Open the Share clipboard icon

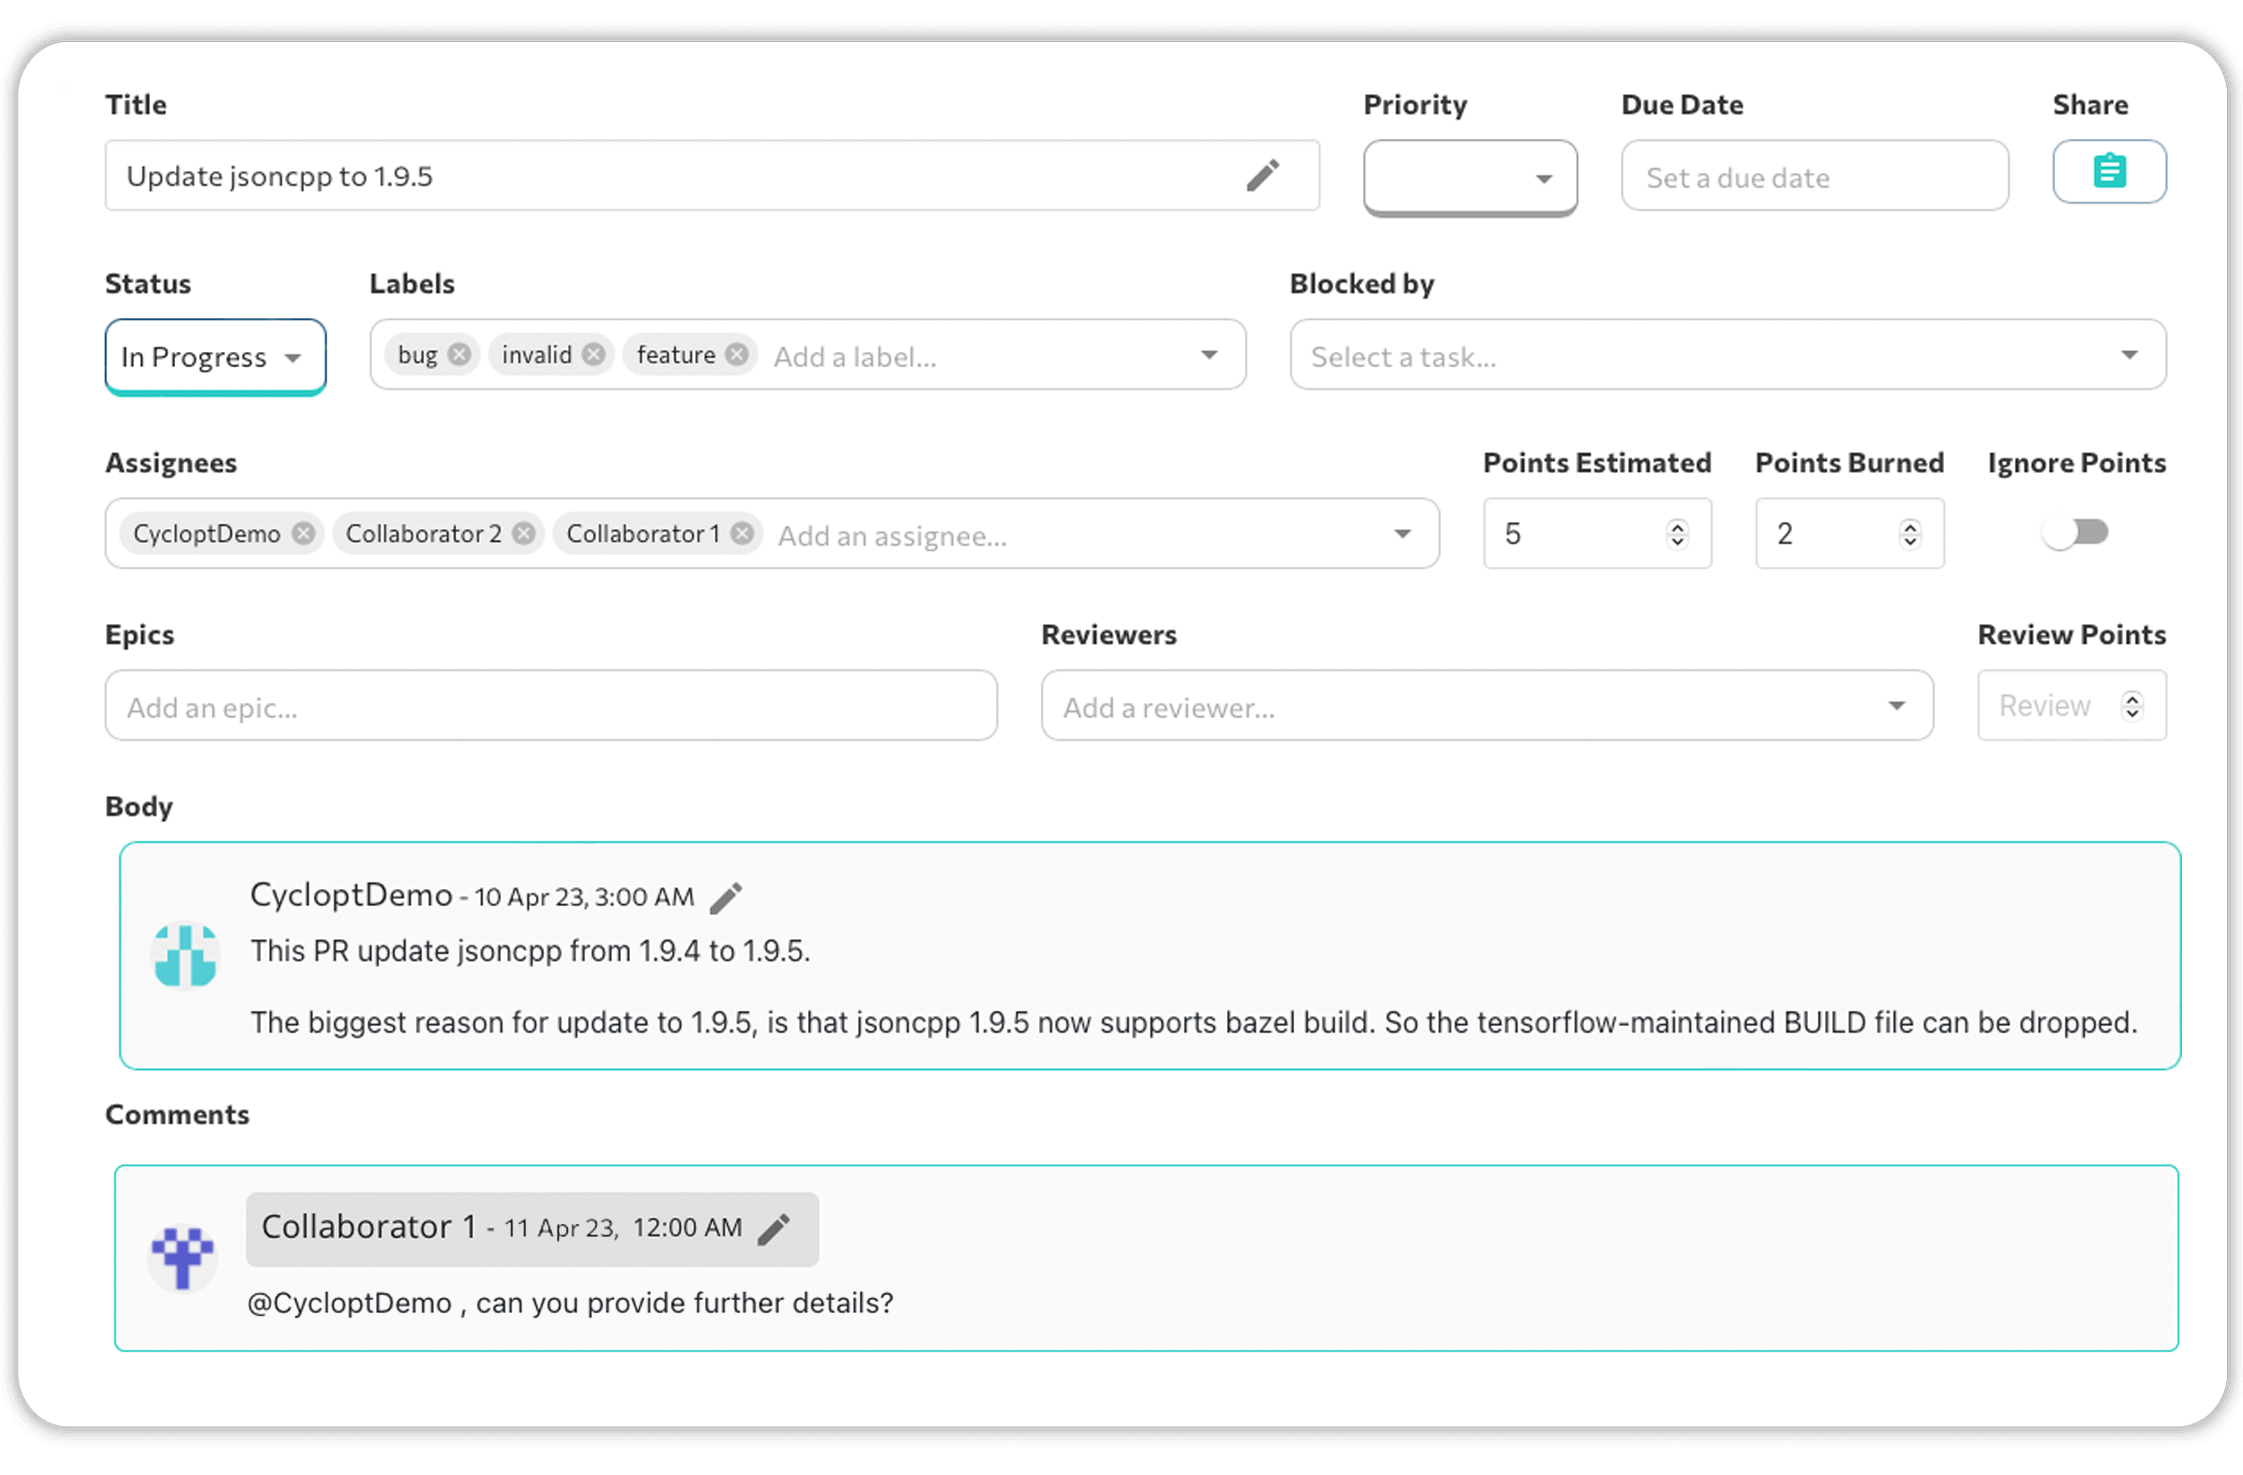click(2109, 171)
